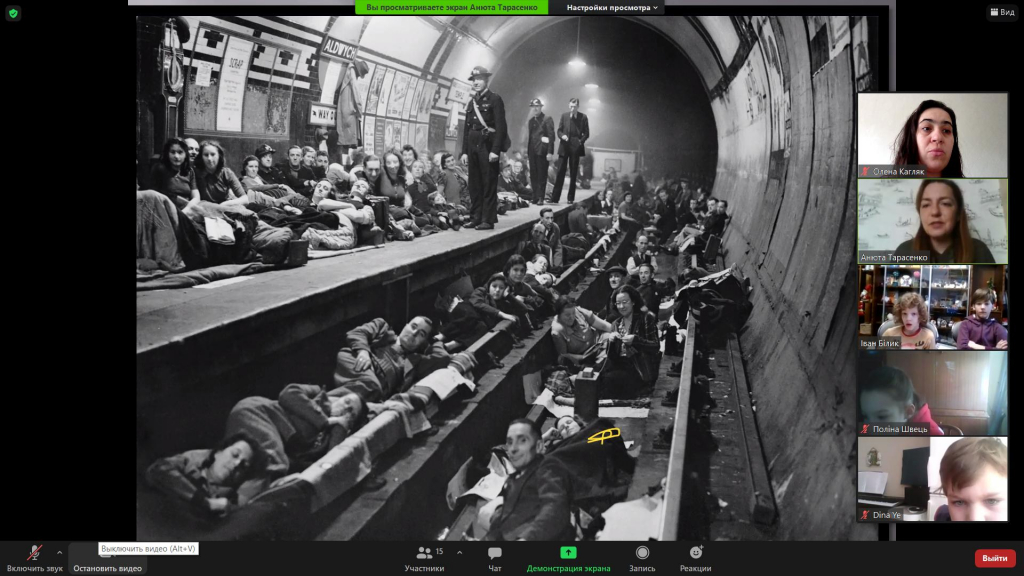The height and width of the screenshot is (576, 1024).
Task: Select Анюта Тарасенко video thumbnail
Action: click(x=933, y=221)
